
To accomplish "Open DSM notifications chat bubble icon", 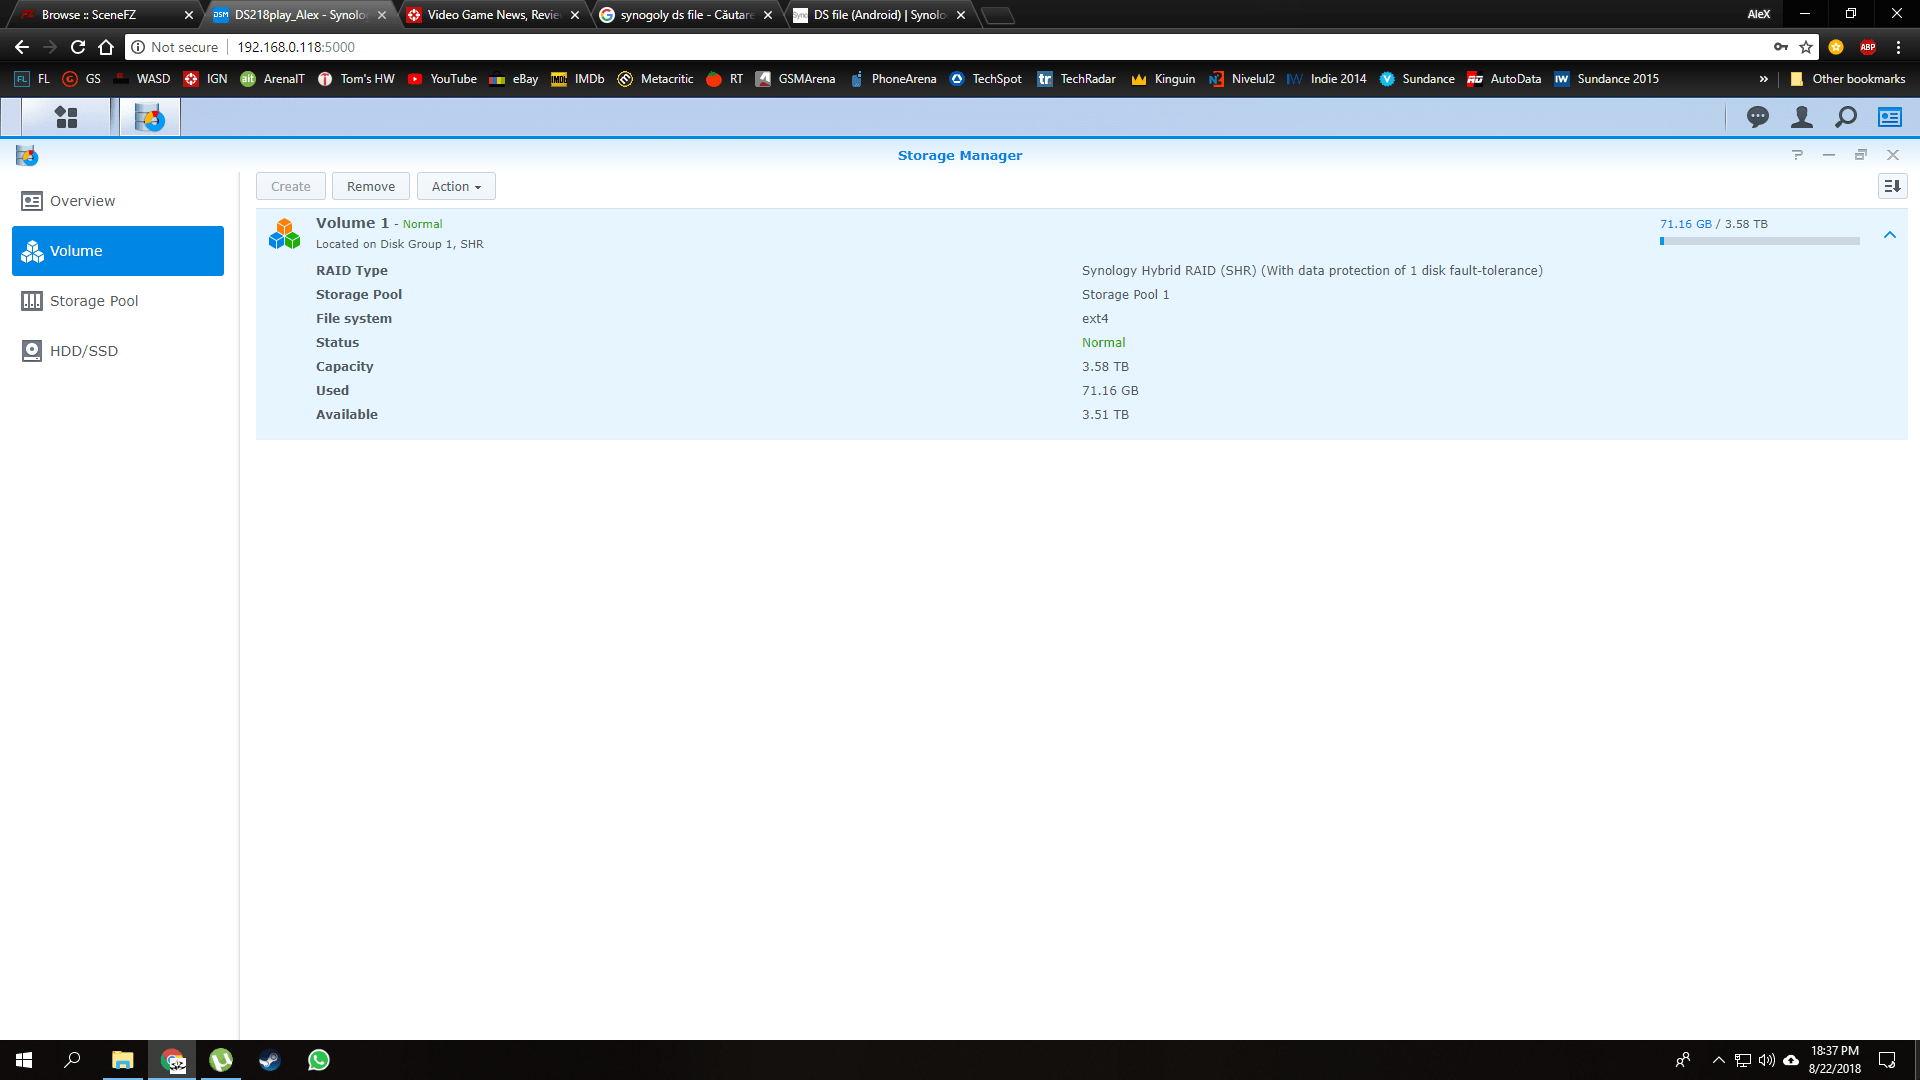I will click(1757, 118).
